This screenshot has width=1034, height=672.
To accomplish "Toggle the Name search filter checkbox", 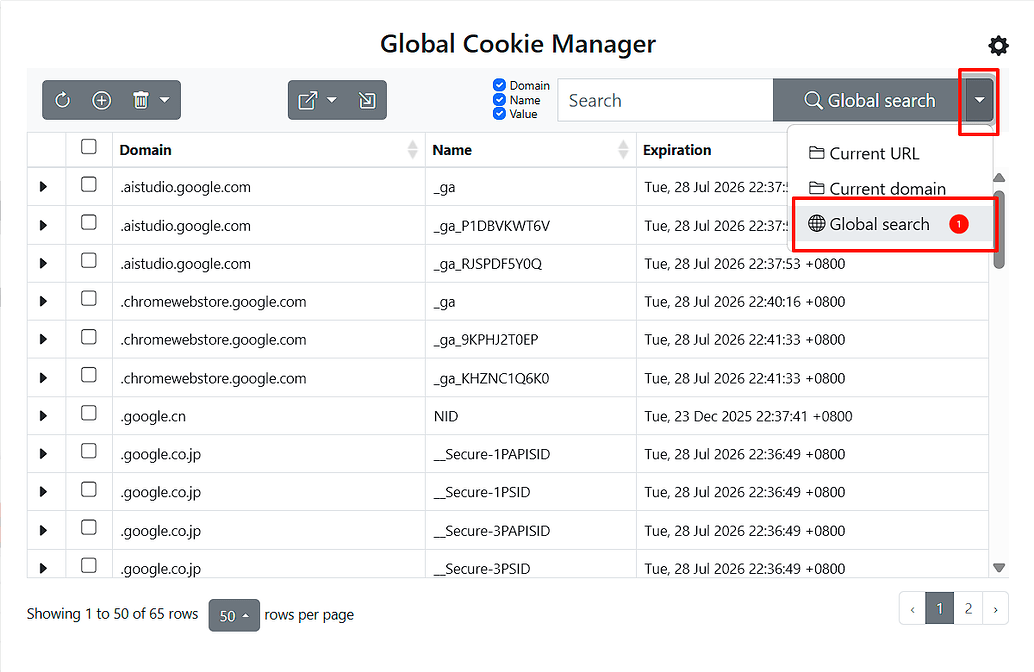I will pyautogui.click(x=499, y=100).
